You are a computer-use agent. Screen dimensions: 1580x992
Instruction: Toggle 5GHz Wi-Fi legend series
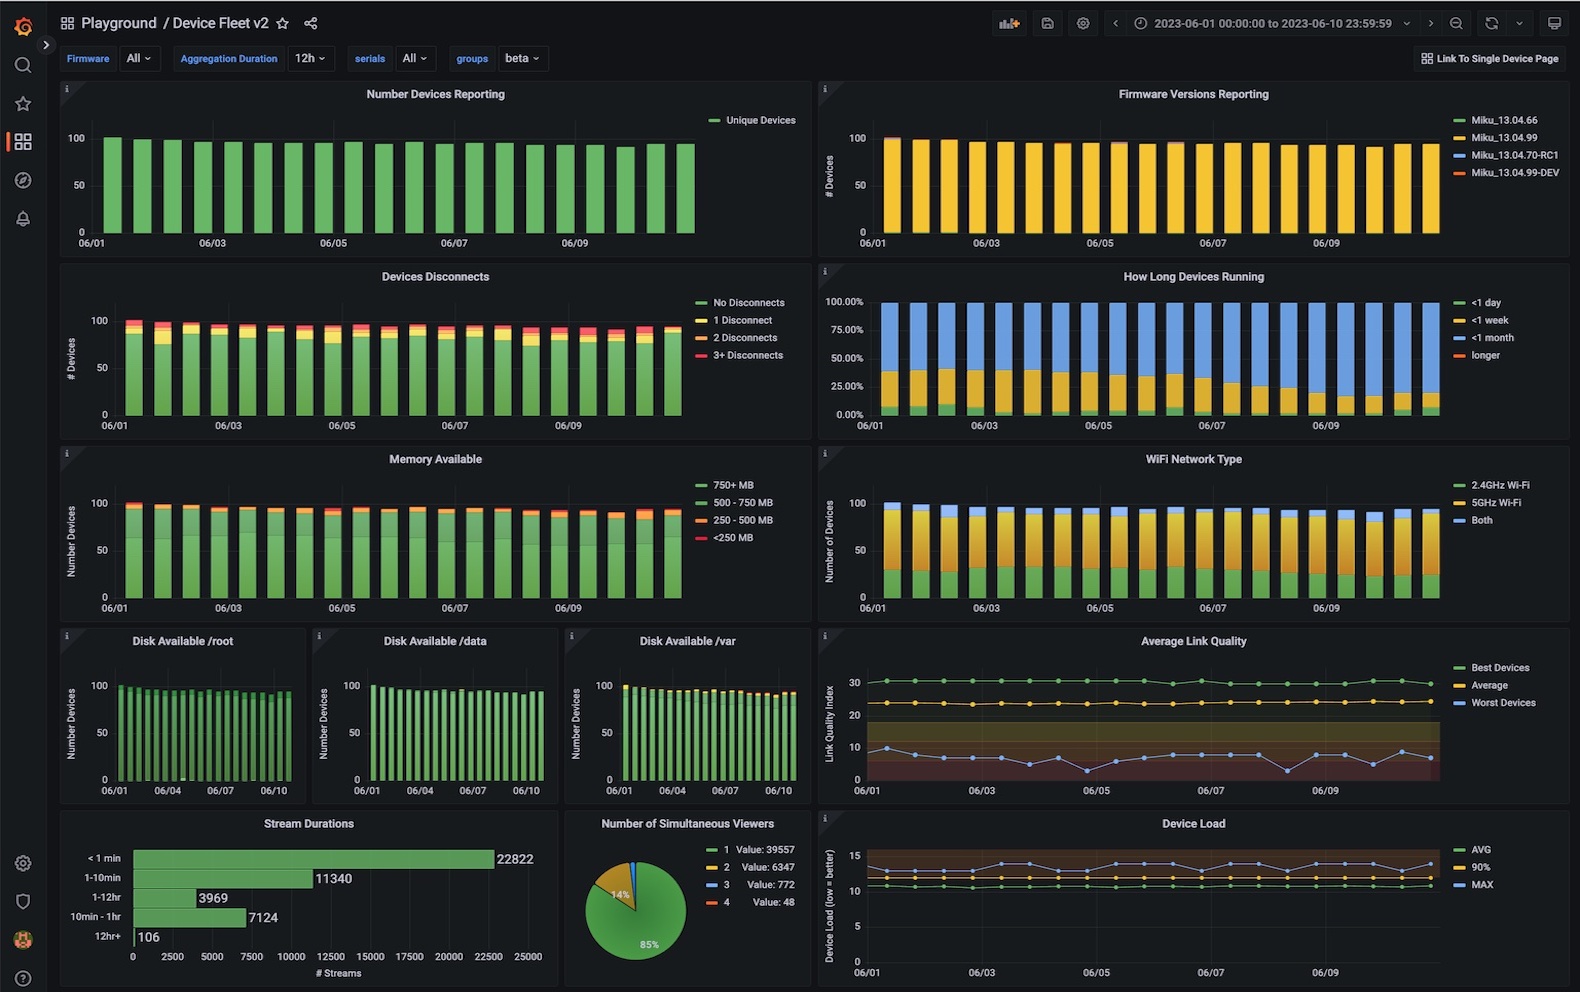click(1496, 502)
